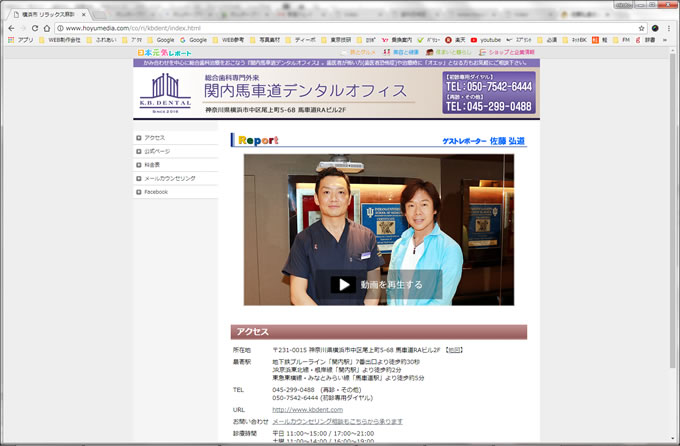Open the Google bookmark with G logo
This screenshot has height=446, width=680.
click(193, 40)
